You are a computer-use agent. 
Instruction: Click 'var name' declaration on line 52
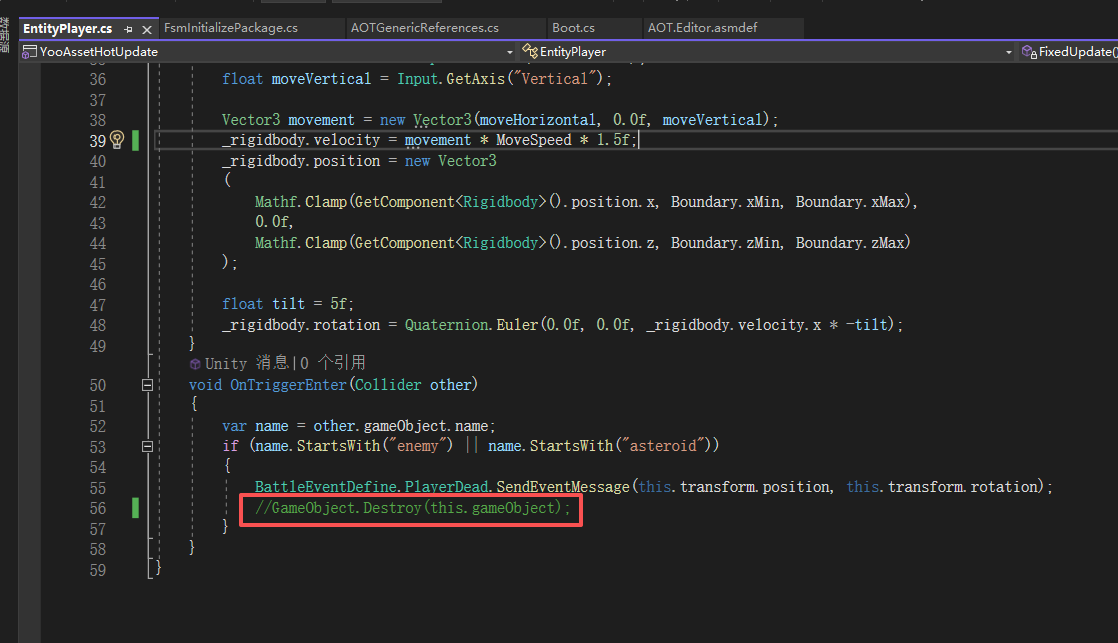pos(255,426)
